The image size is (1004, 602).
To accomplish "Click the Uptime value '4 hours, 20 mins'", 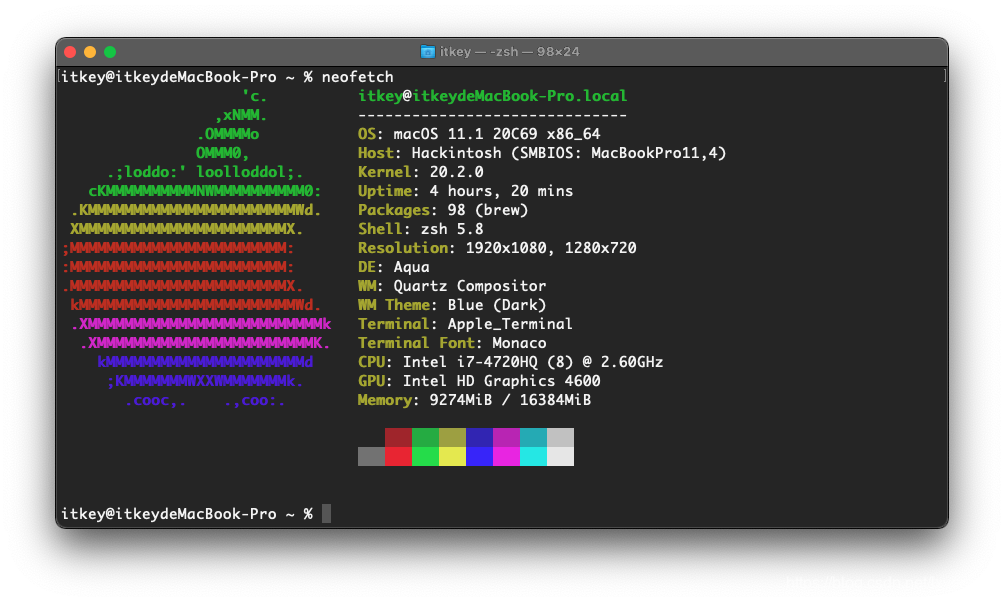I will [x=501, y=191].
